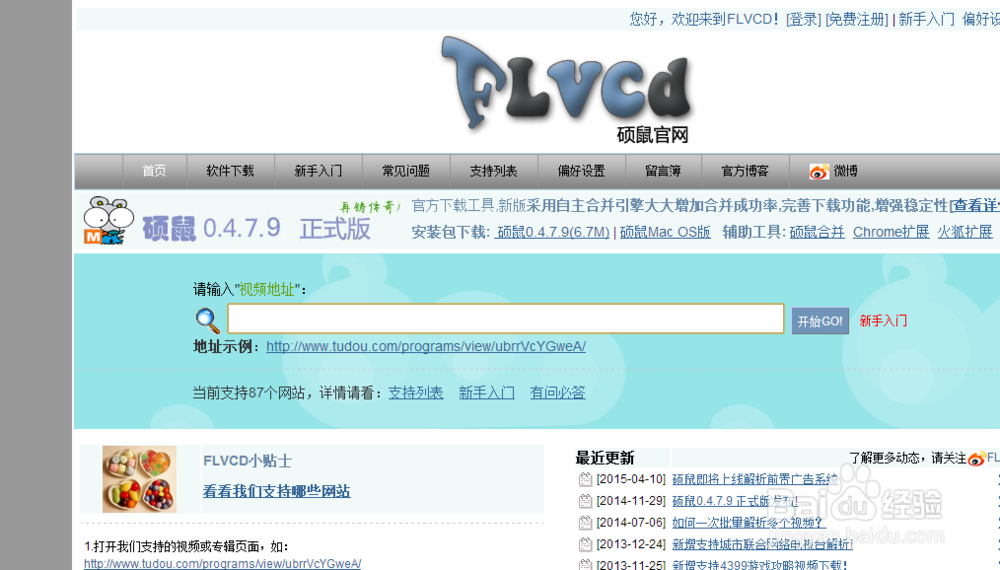Go to the 新手入门 navigation tab
1000x570 pixels.
pos(318,171)
